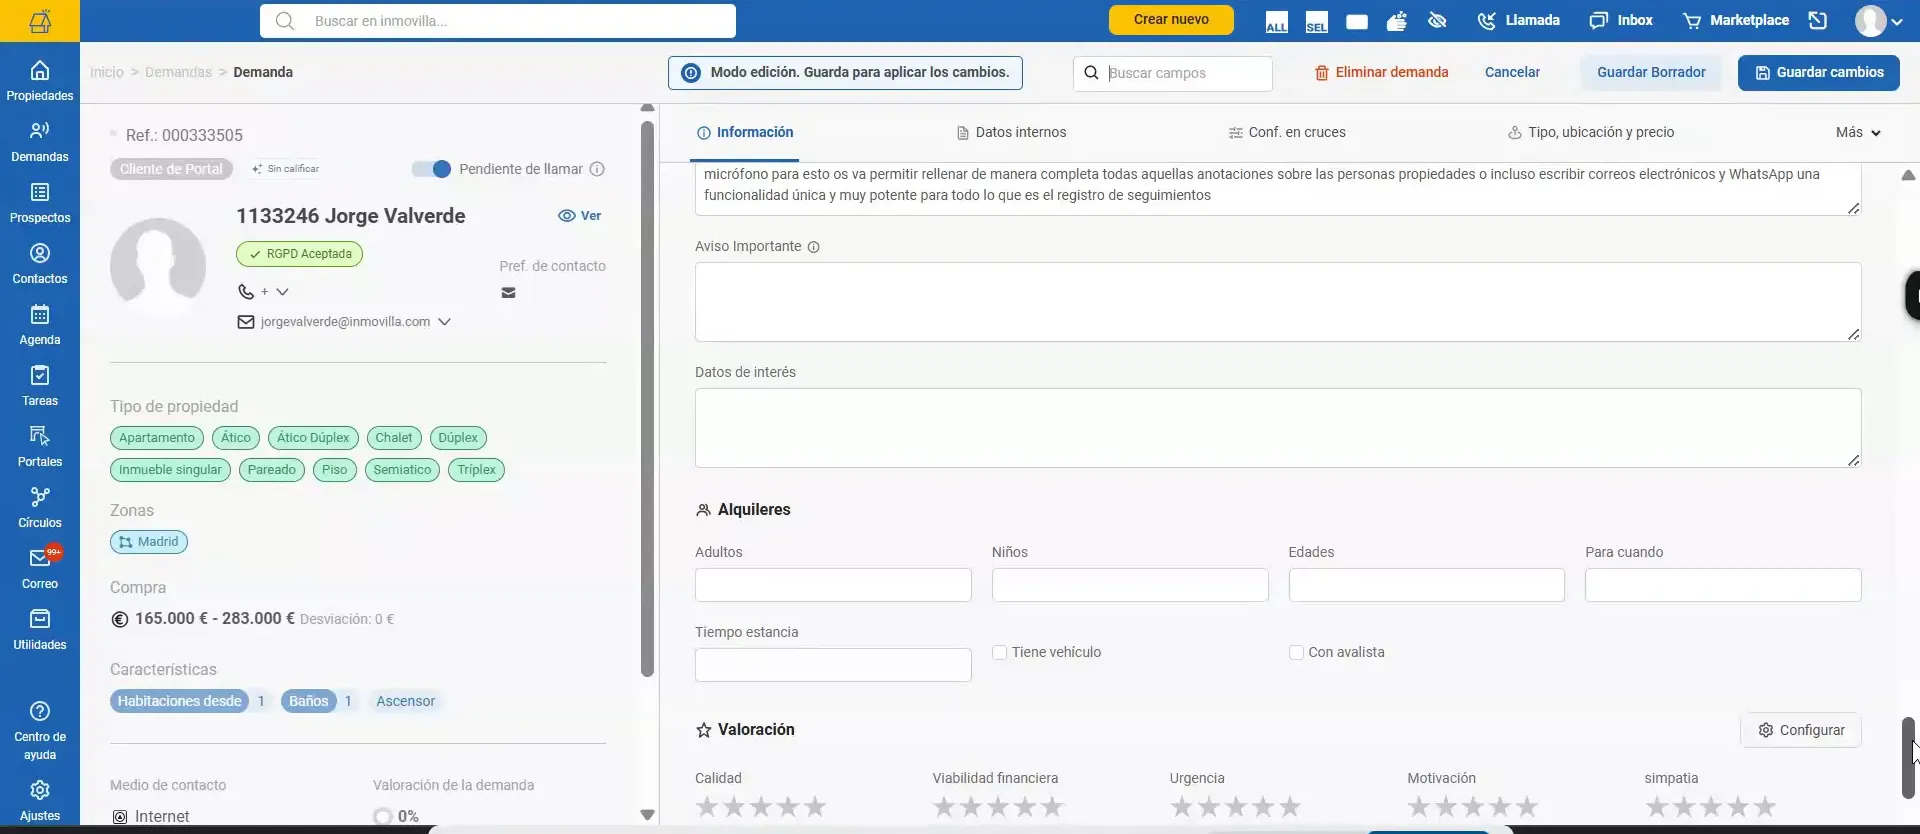The height and width of the screenshot is (834, 1920).
Task: Open Prospectos sidebar item
Action: tap(40, 203)
